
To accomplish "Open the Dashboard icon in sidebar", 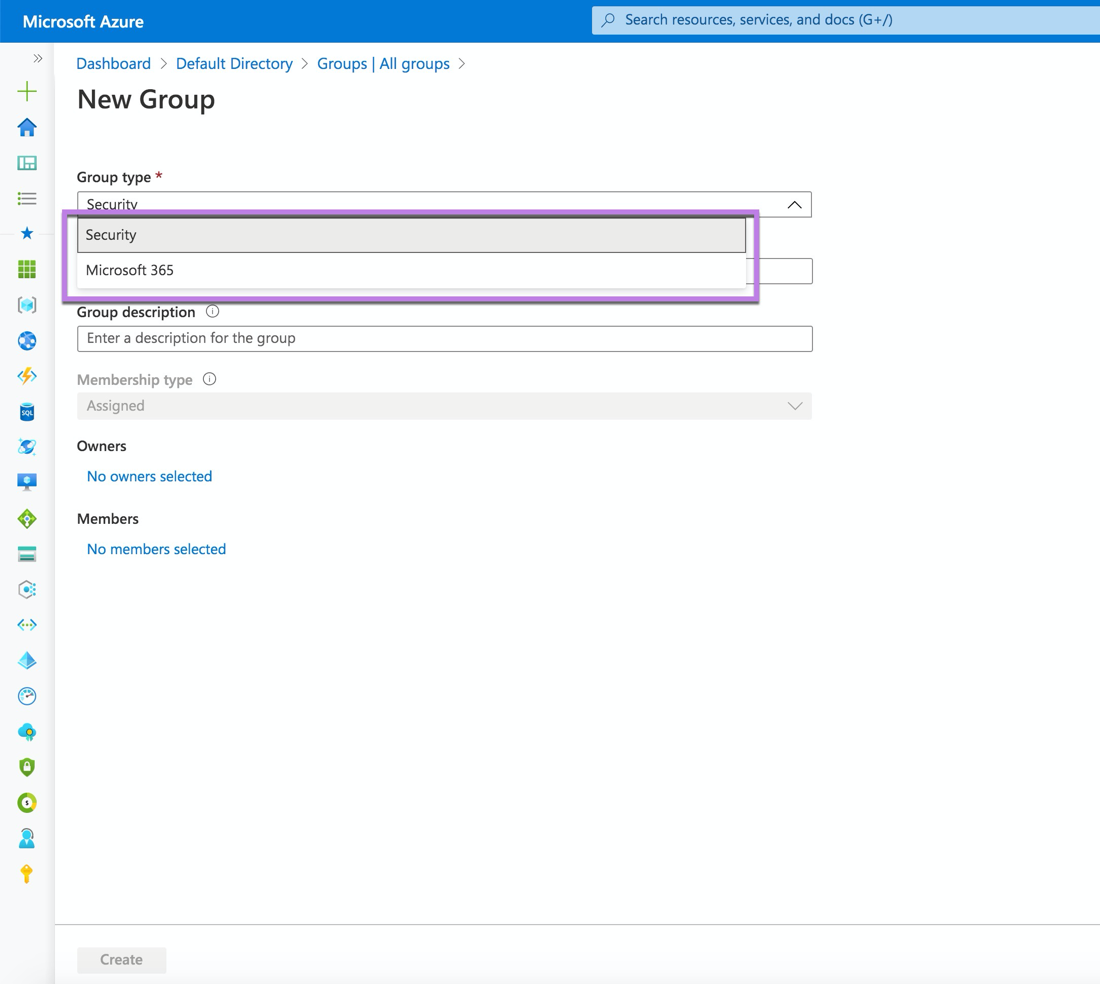I will [x=27, y=163].
